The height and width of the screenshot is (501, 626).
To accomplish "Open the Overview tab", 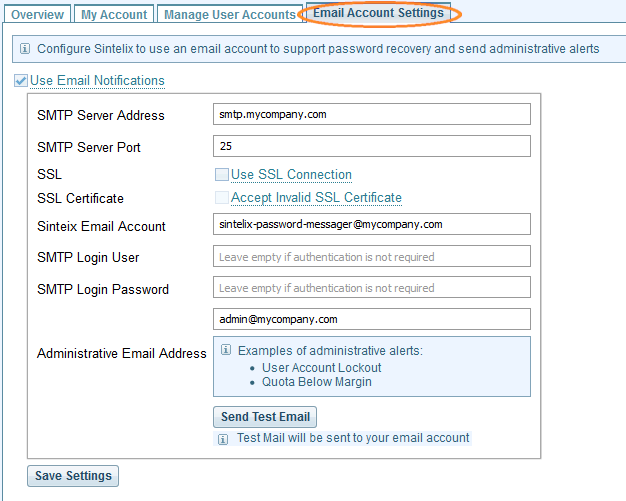I will (38, 14).
